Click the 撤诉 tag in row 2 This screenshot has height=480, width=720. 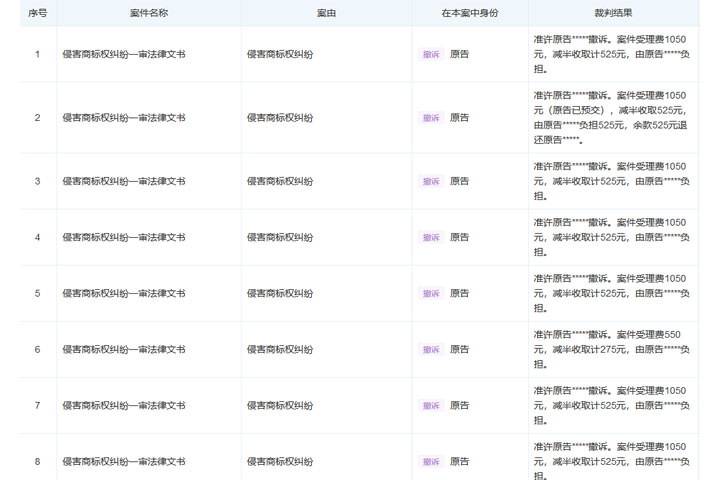click(431, 118)
